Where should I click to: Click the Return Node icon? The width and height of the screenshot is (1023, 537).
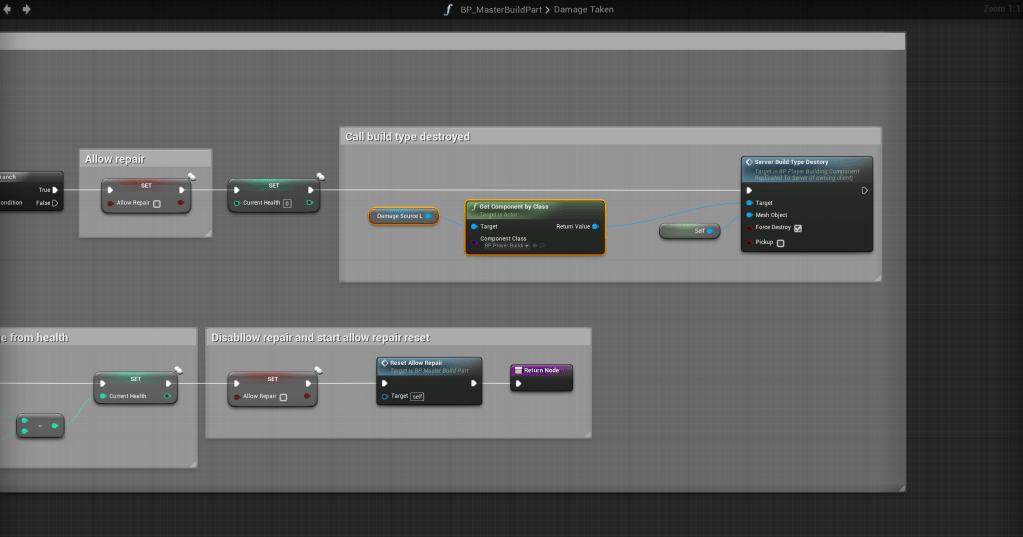(518, 370)
